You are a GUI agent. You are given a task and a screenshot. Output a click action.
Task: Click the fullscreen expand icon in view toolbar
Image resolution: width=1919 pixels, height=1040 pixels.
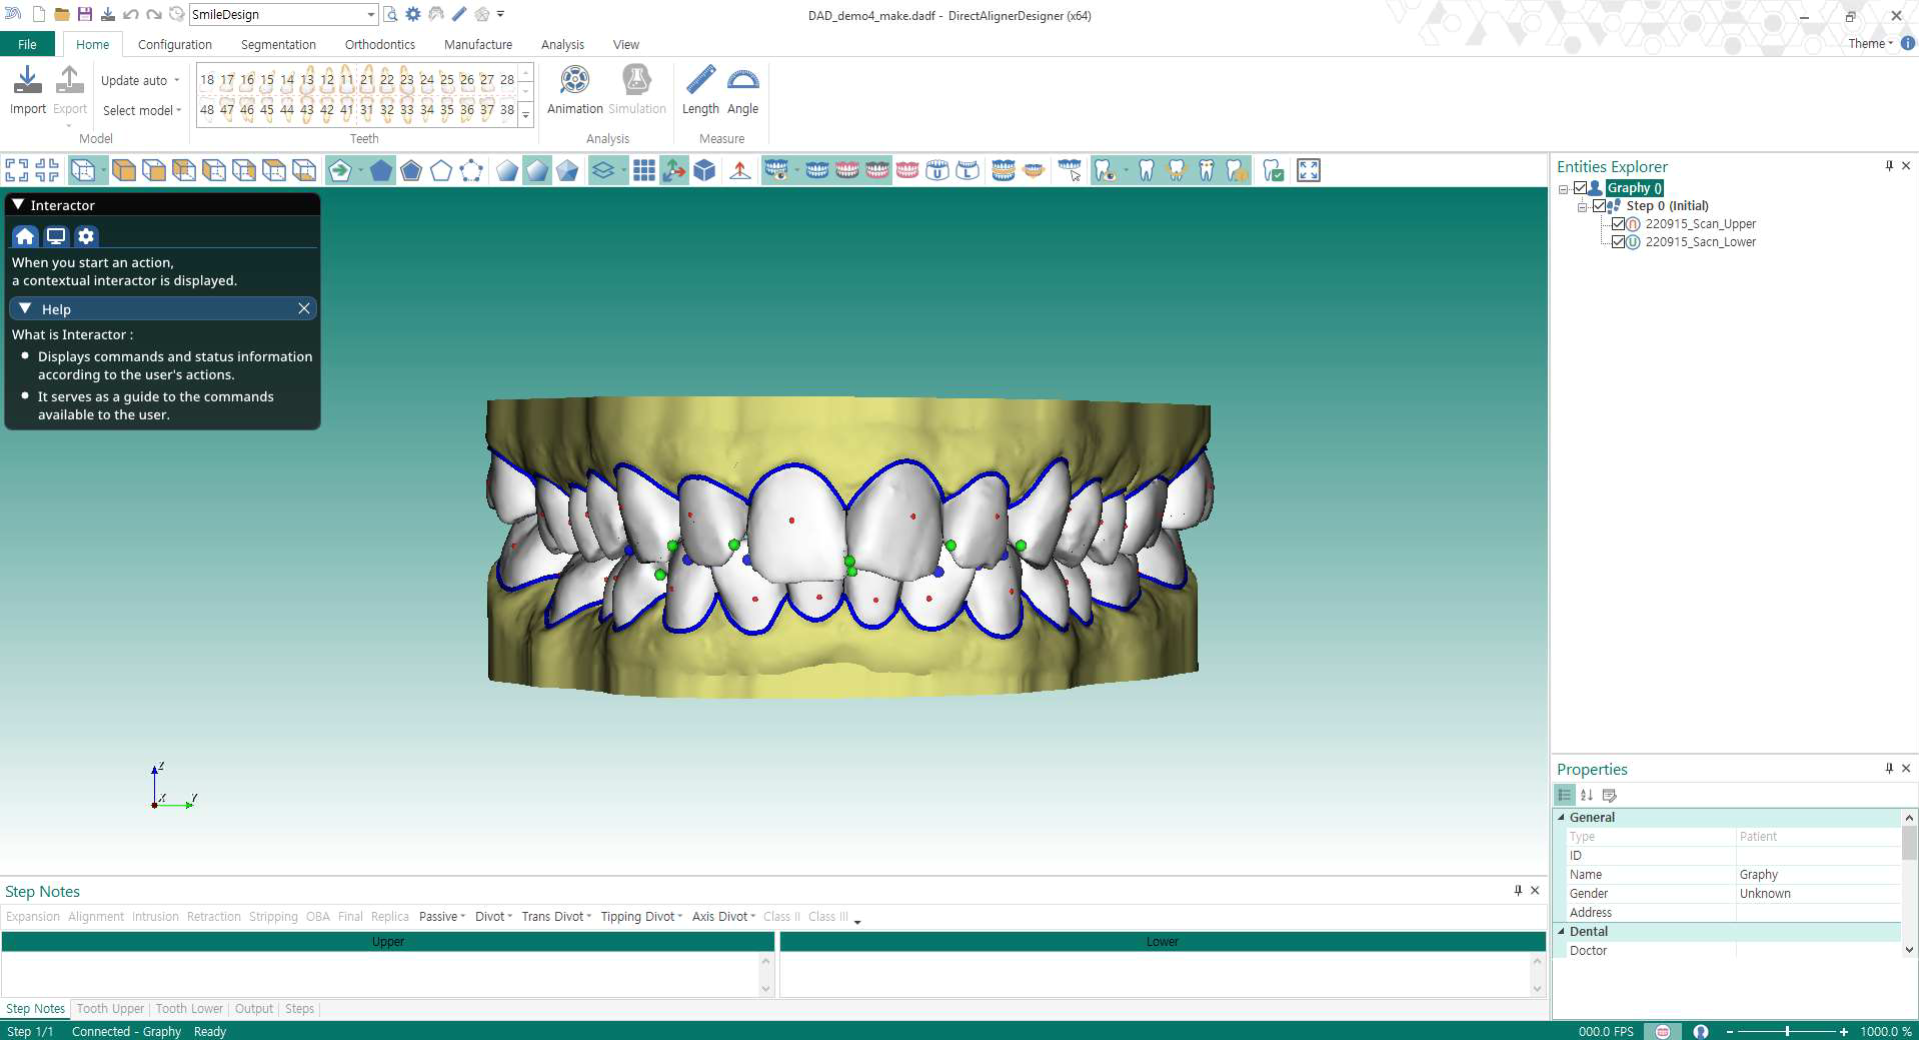click(1308, 171)
